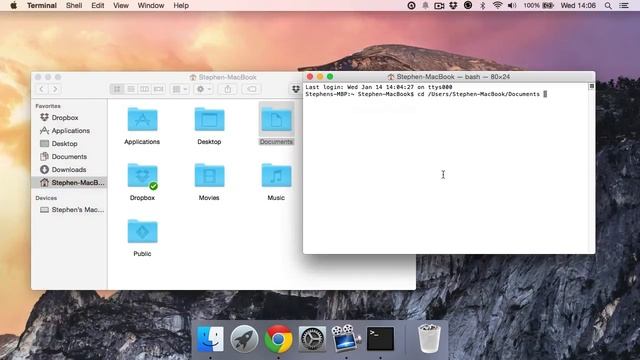Click the Bluetooth status icon

(x=482, y=5)
